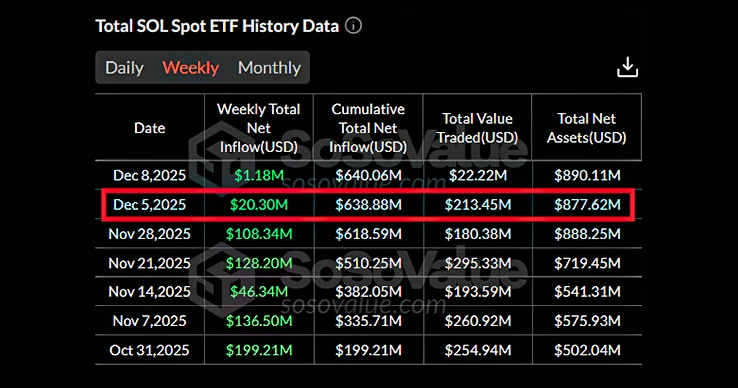Click the $254.94M value traded cell

pyautogui.click(x=477, y=350)
